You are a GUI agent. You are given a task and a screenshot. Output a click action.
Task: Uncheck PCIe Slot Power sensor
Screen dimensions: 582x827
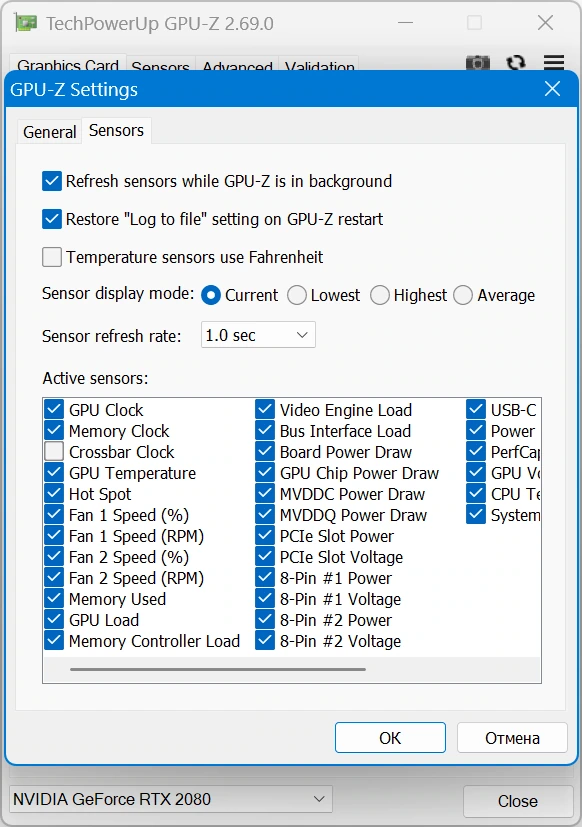click(265, 536)
